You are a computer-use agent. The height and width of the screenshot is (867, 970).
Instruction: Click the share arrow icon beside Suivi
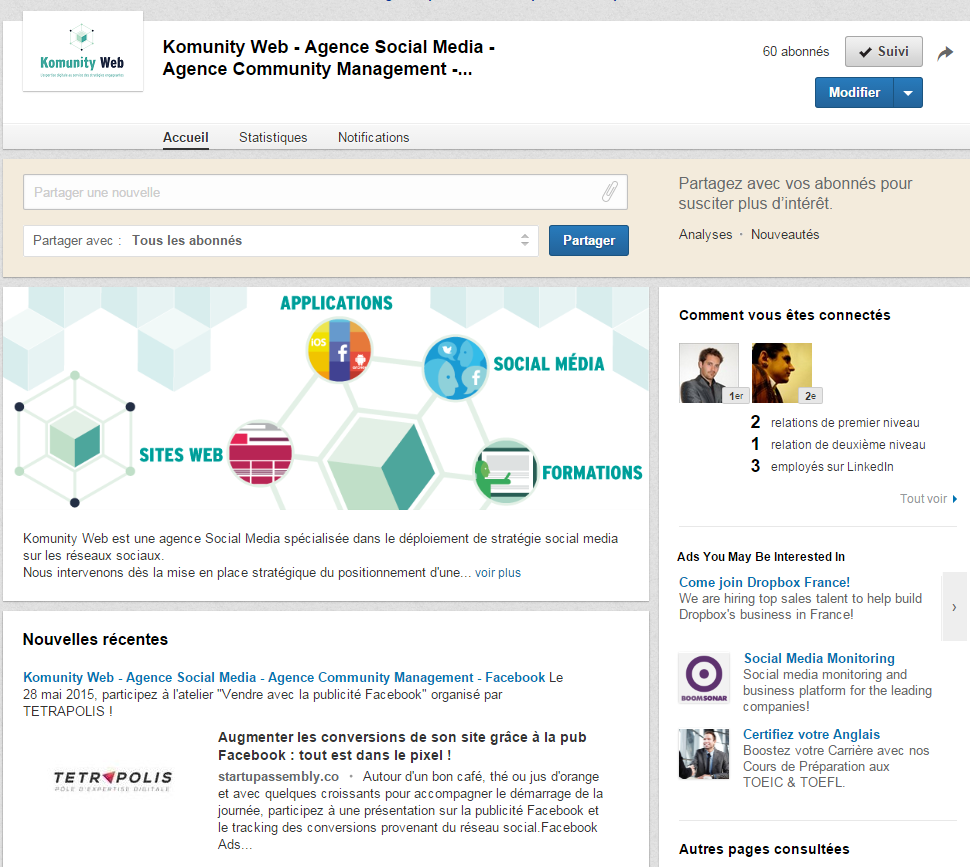(x=945, y=53)
